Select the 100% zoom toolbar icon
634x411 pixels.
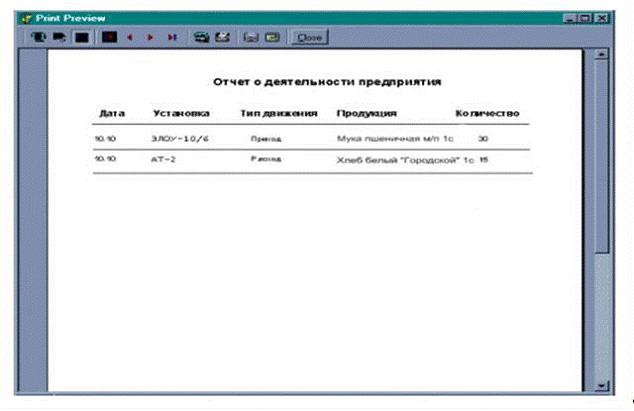[x=60, y=37]
